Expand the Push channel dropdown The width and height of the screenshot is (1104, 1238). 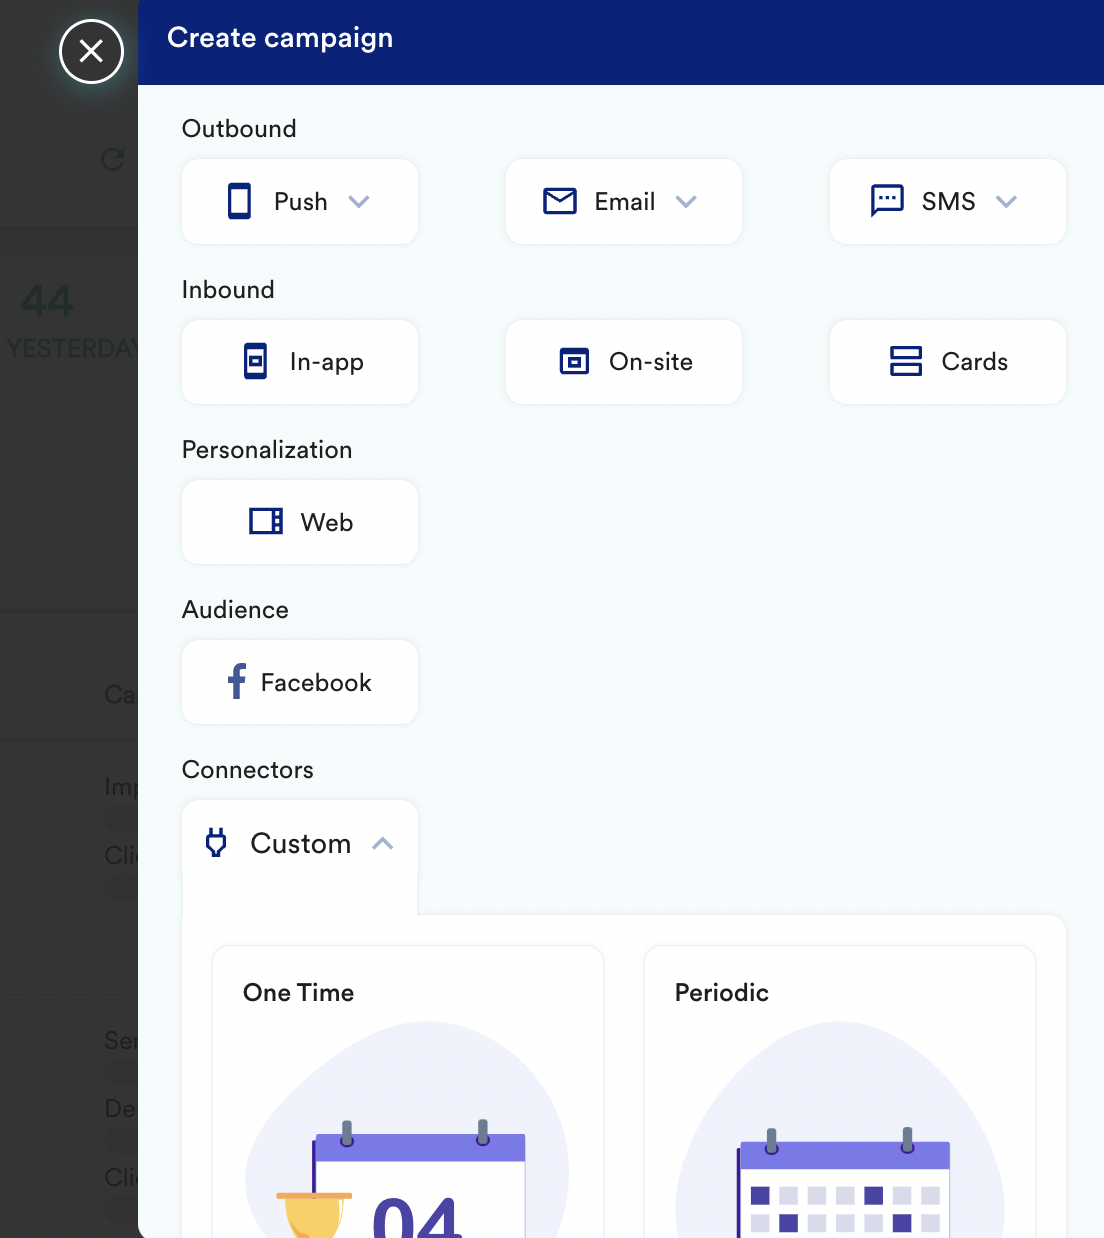[360, 201]
